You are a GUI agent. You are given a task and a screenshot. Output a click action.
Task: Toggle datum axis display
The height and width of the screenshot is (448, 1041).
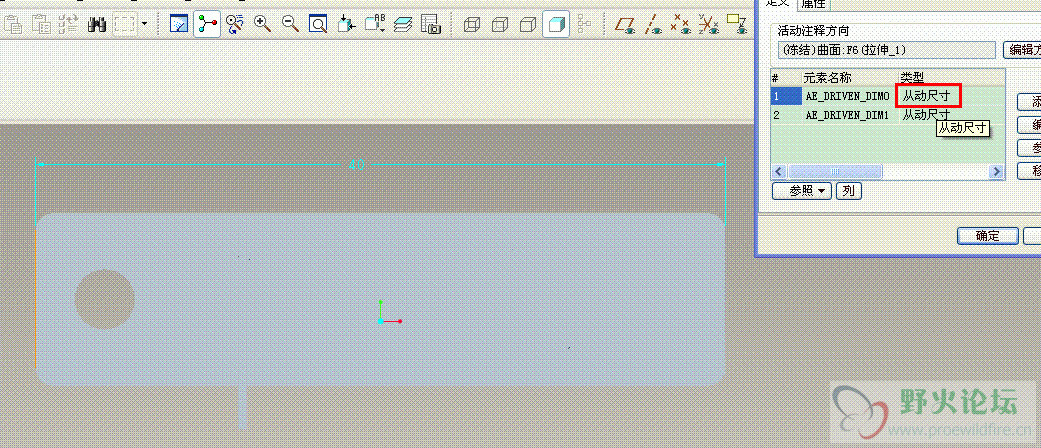tap(653, 25)
